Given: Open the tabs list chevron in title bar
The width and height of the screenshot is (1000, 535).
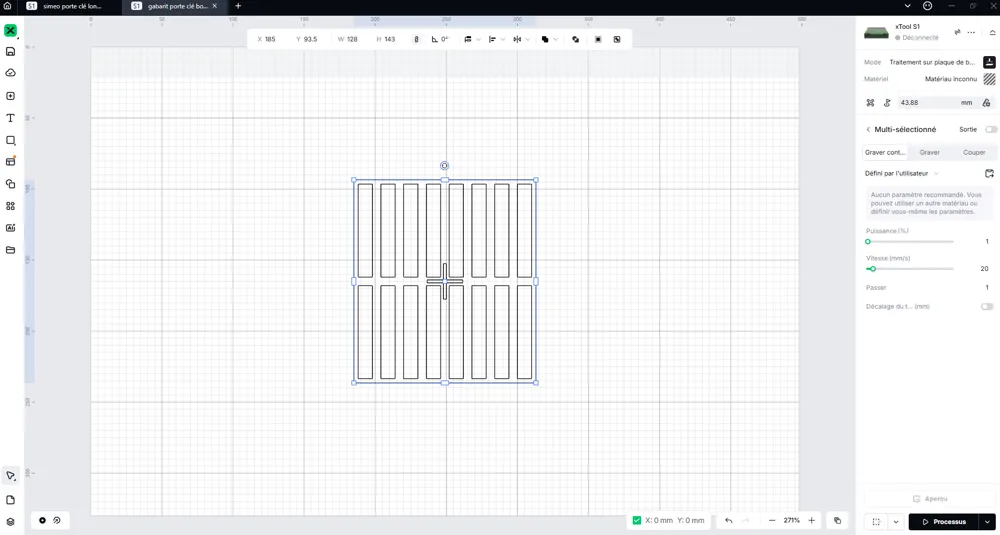Looking at the screenshot, I should (x=908, y=6).
